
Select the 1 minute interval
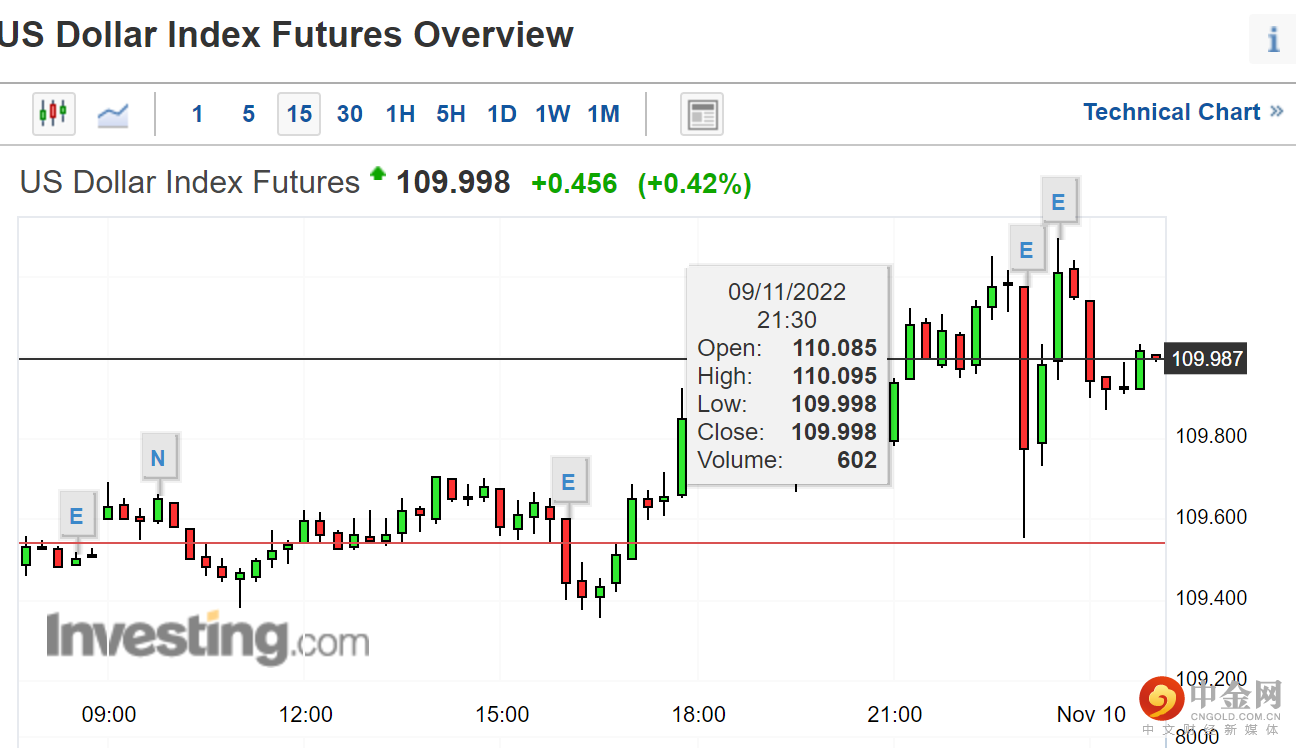[197, 114]
